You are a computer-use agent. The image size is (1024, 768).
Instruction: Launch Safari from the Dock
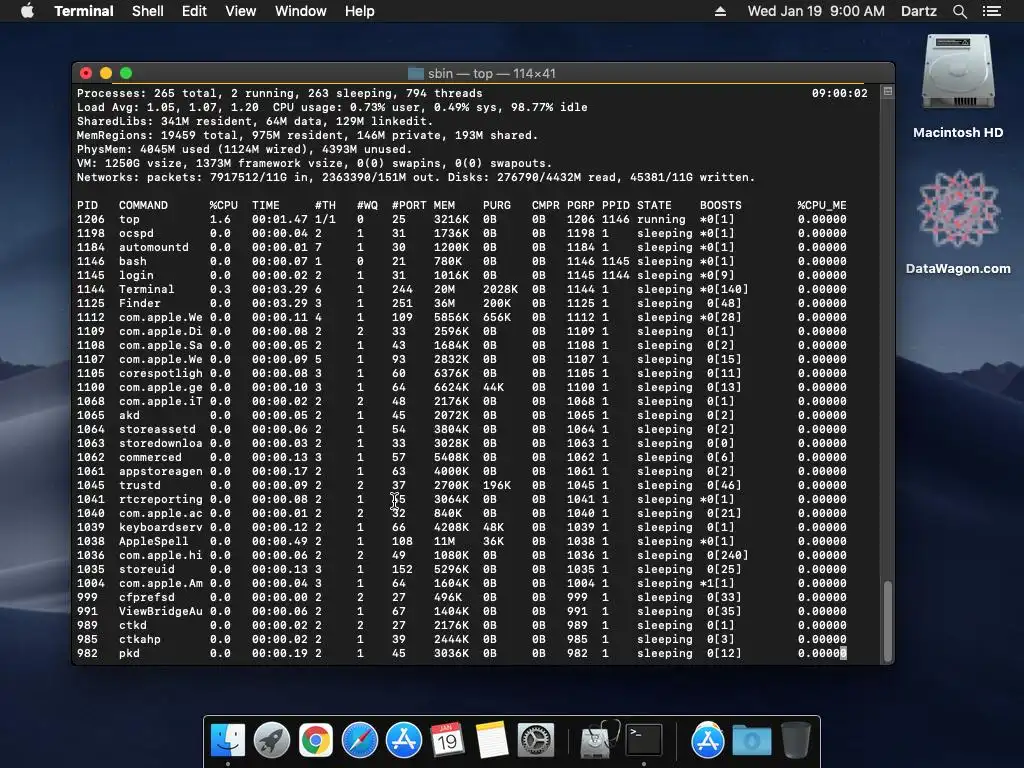pos(360,740)
